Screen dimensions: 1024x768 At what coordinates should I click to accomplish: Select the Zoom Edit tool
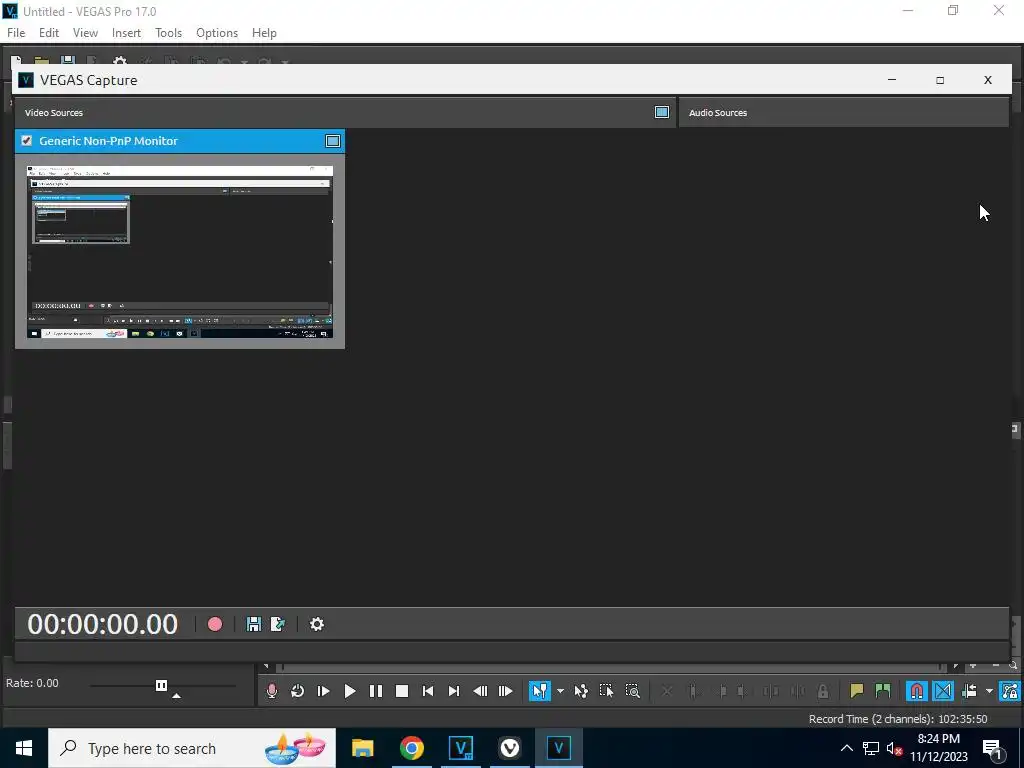coord(632,691)
